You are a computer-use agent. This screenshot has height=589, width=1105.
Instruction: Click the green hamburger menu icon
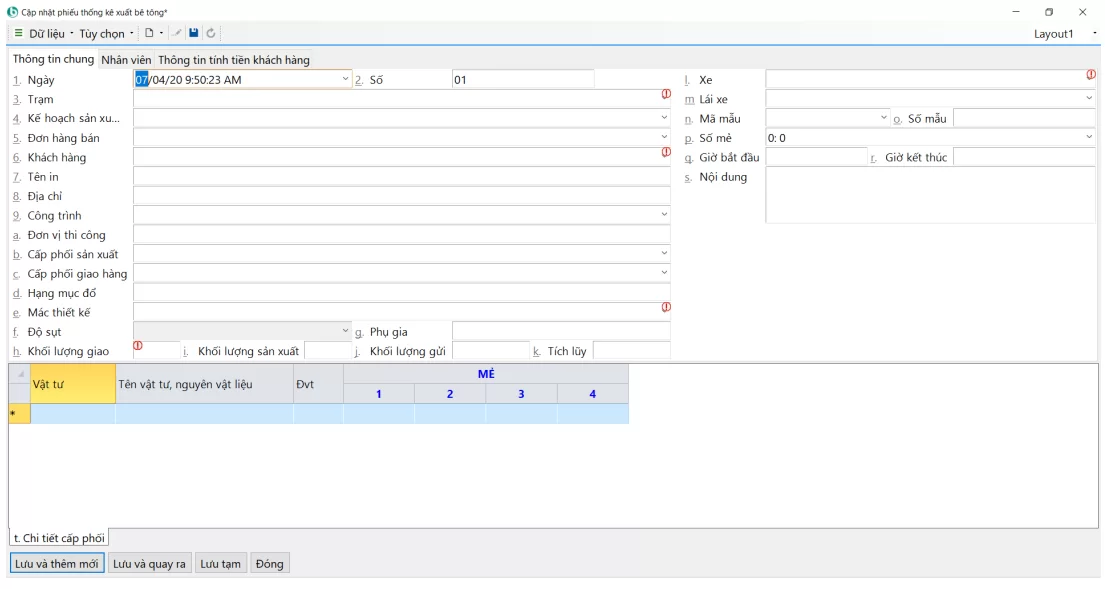pos(18,33)
